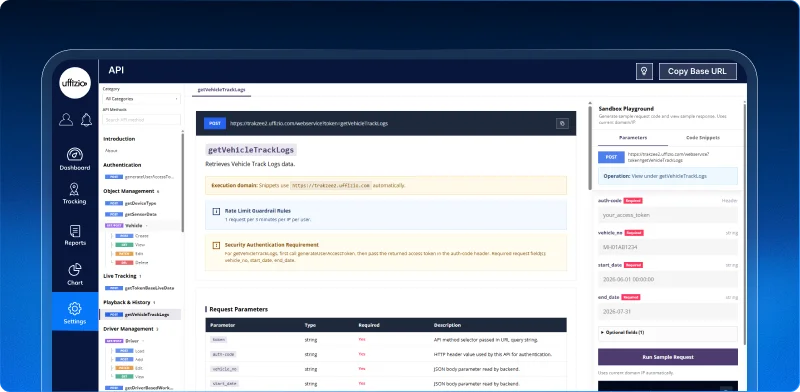Focus the Search API method field

point(141,120)
